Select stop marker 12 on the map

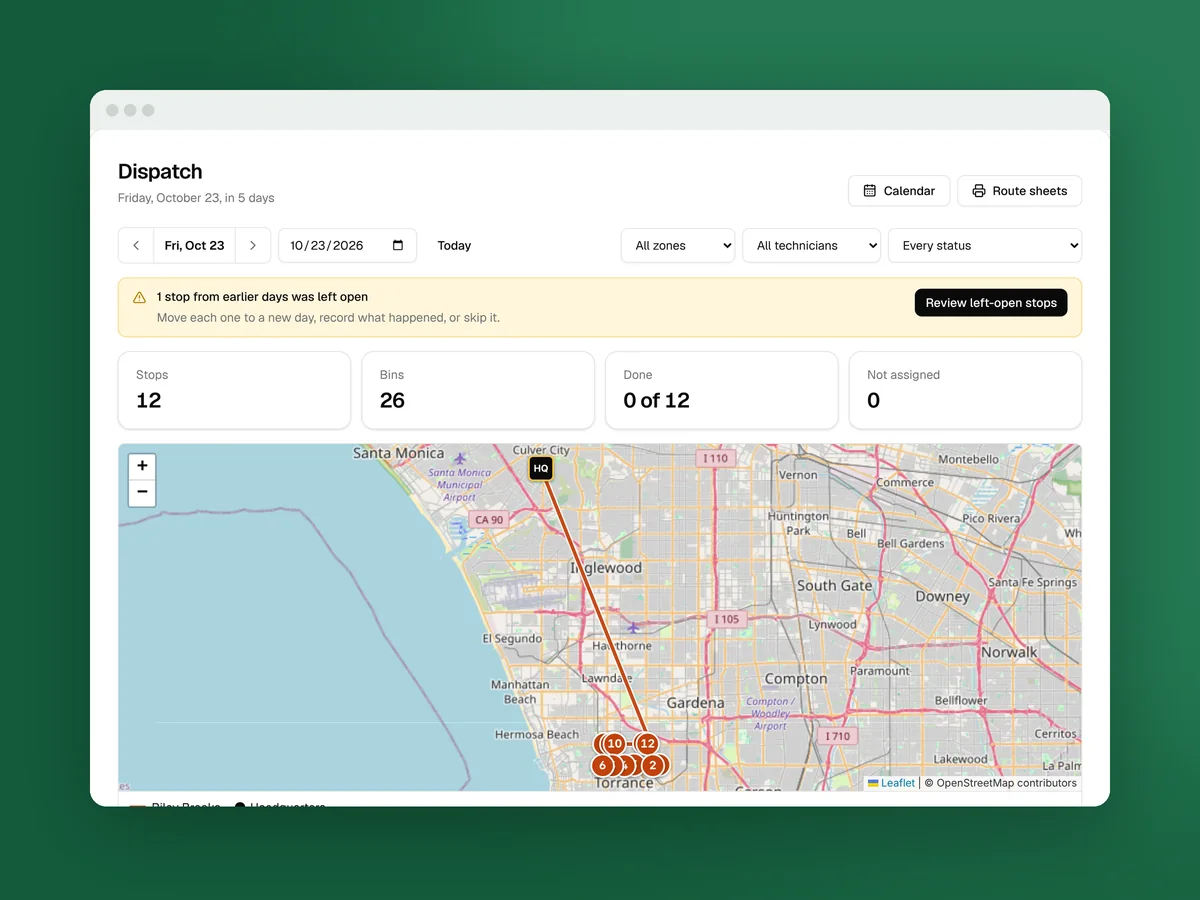pyautogui.click(x=647, y=743)
